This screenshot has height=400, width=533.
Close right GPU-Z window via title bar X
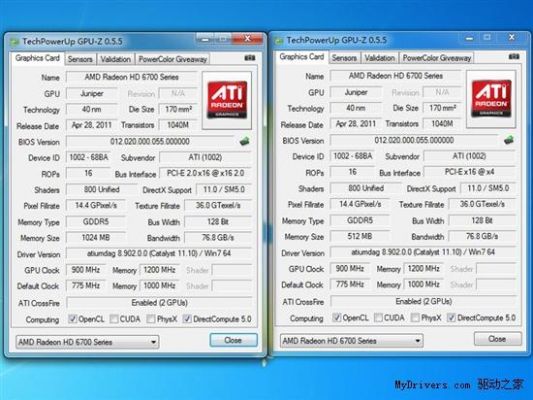point(512,37)
